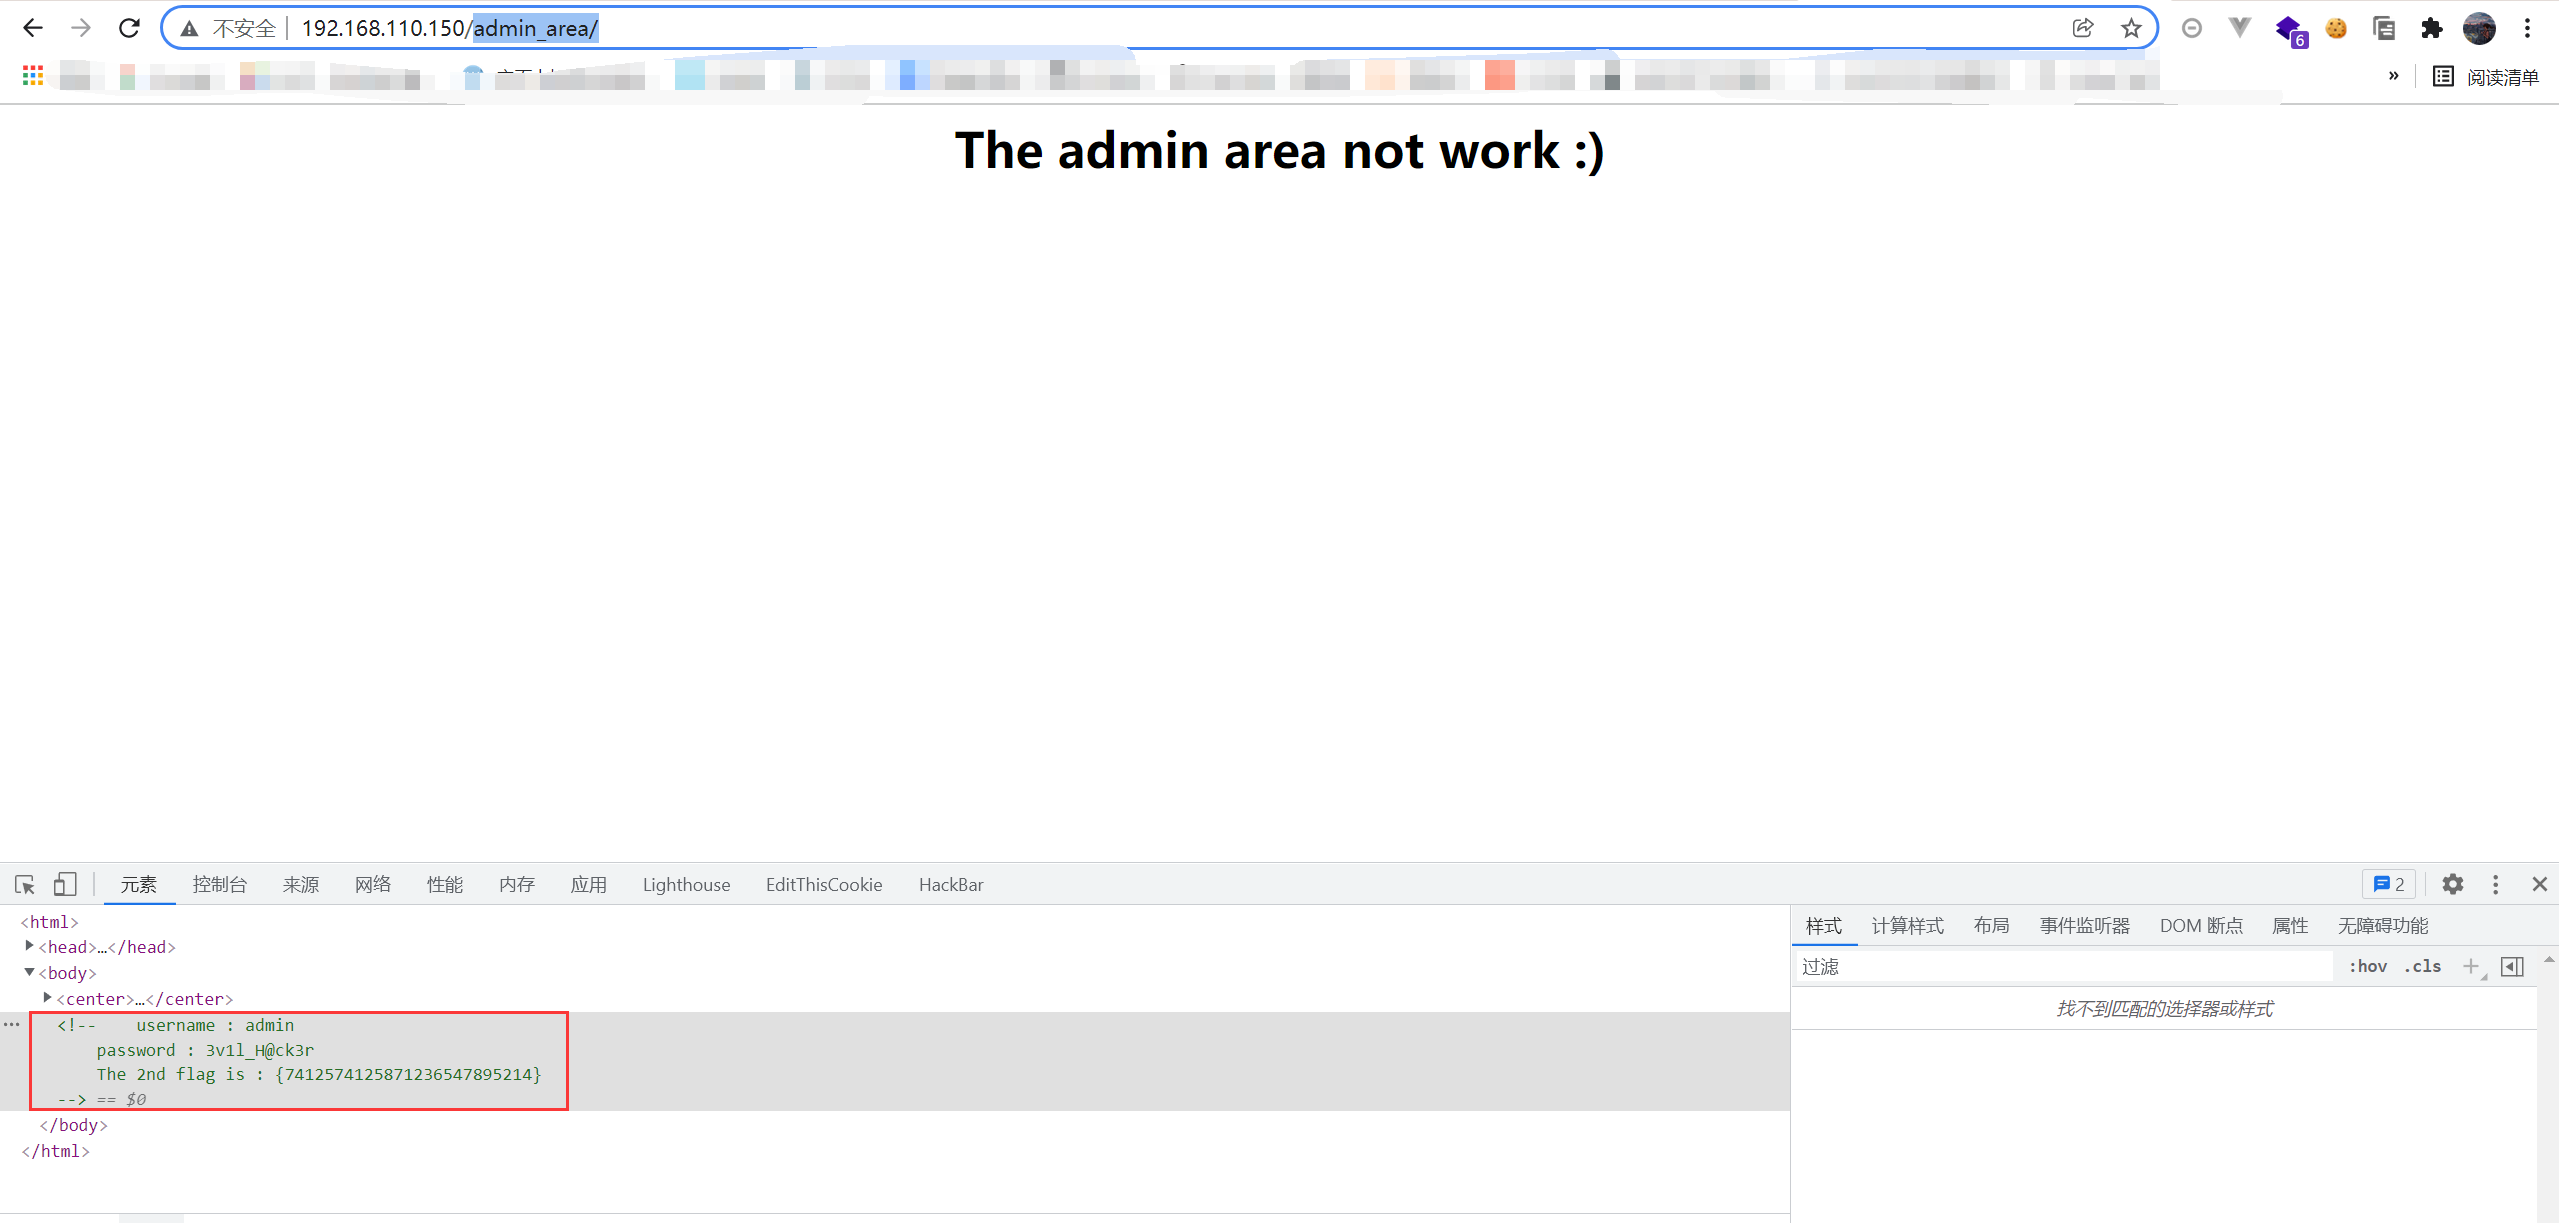Open DevTools settings gear icon
The image size is (2559, 1223).
[2452, 884]
